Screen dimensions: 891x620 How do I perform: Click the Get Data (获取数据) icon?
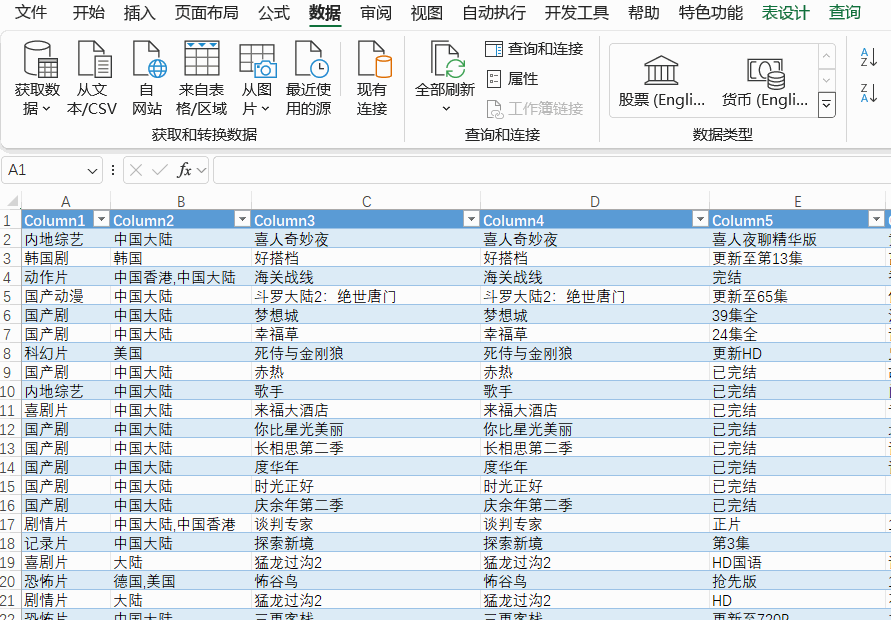pyautogui.click(x=38, y=60)
